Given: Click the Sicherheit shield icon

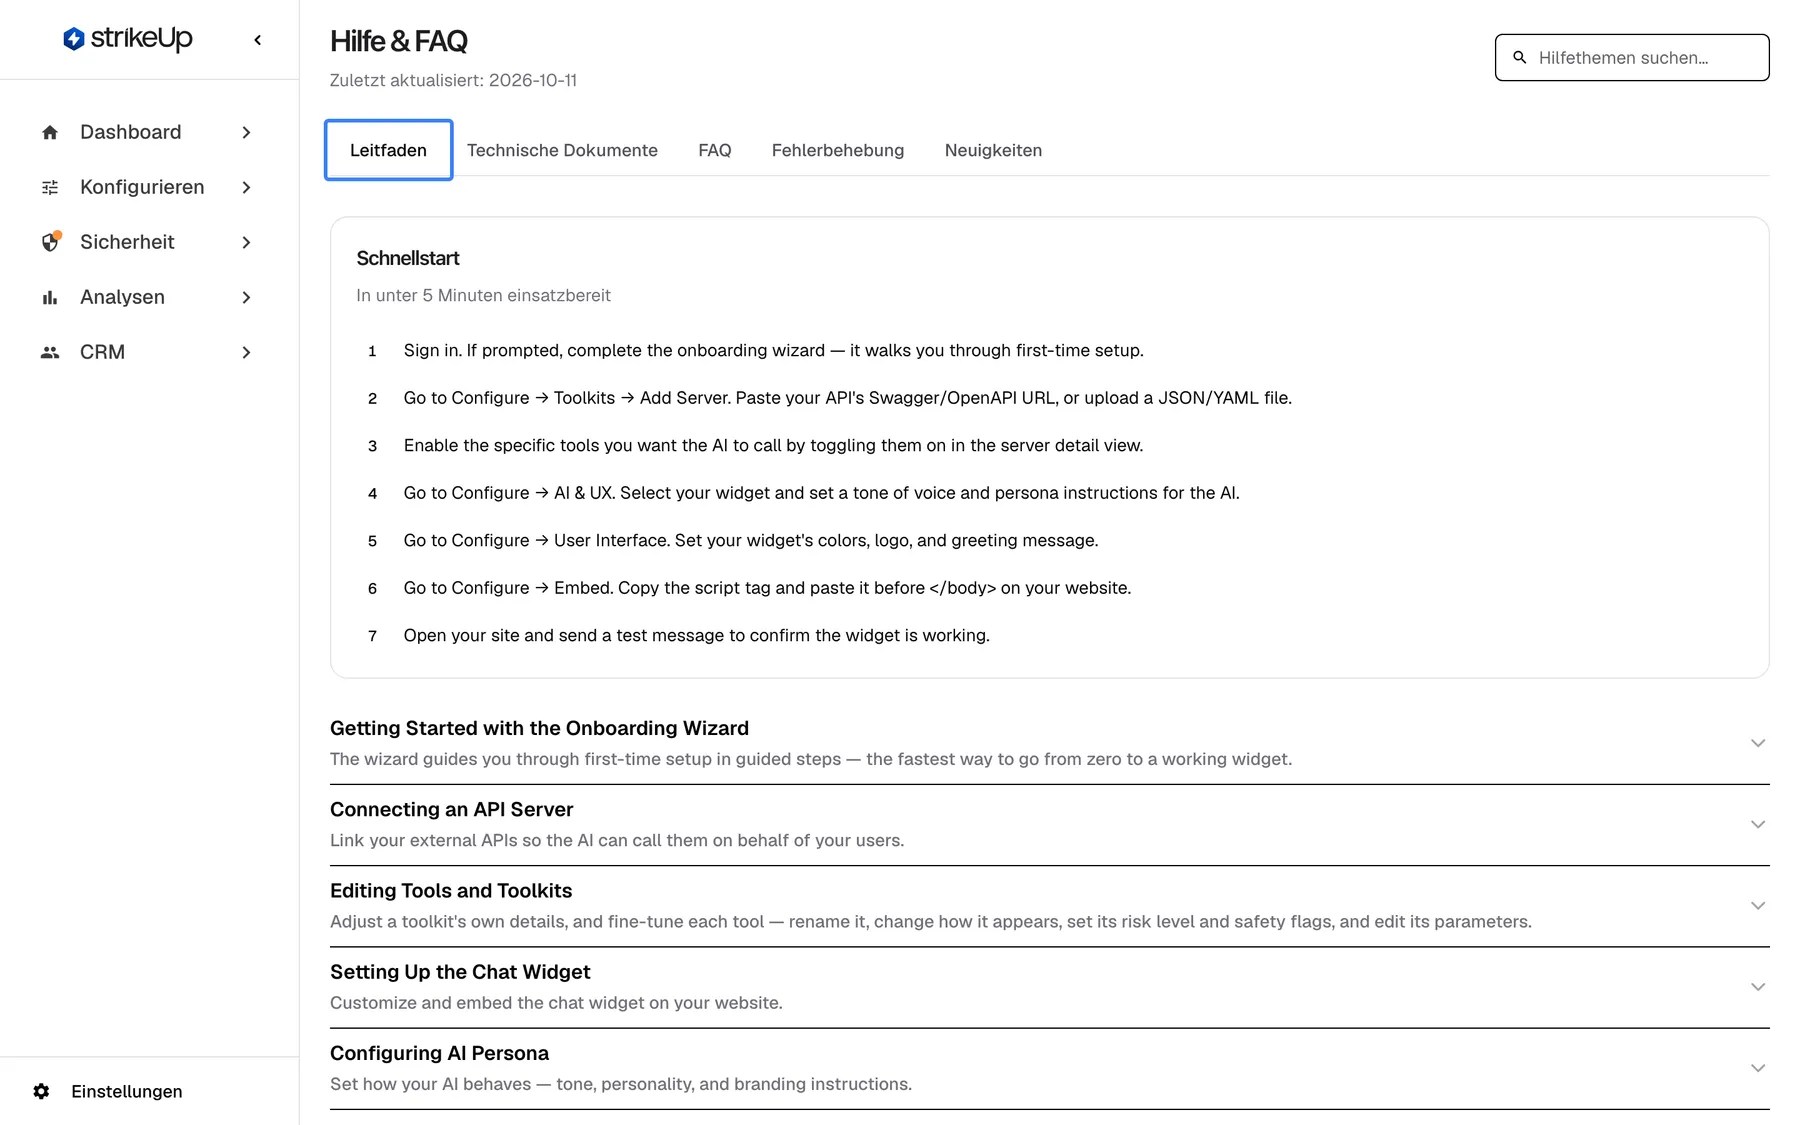Looking at the screenshot, I should click(x=51, y=242).
